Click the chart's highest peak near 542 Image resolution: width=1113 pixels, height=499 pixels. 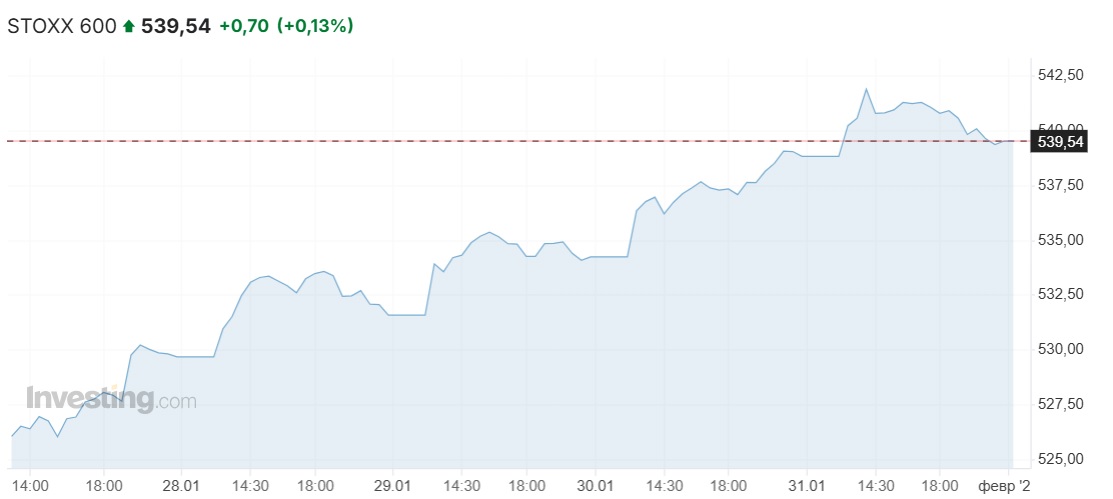tap(866, 89)
